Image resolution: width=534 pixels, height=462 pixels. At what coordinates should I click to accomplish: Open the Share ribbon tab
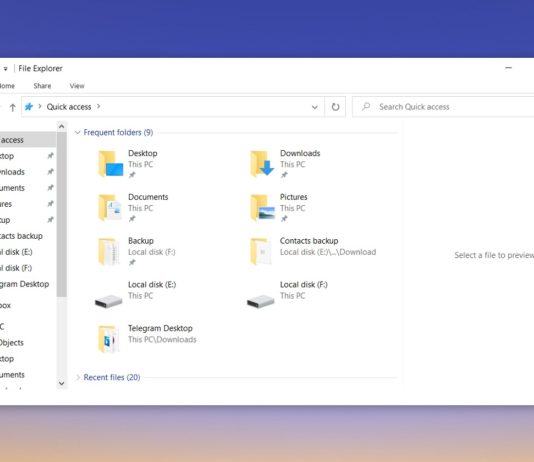pos(42,86)
